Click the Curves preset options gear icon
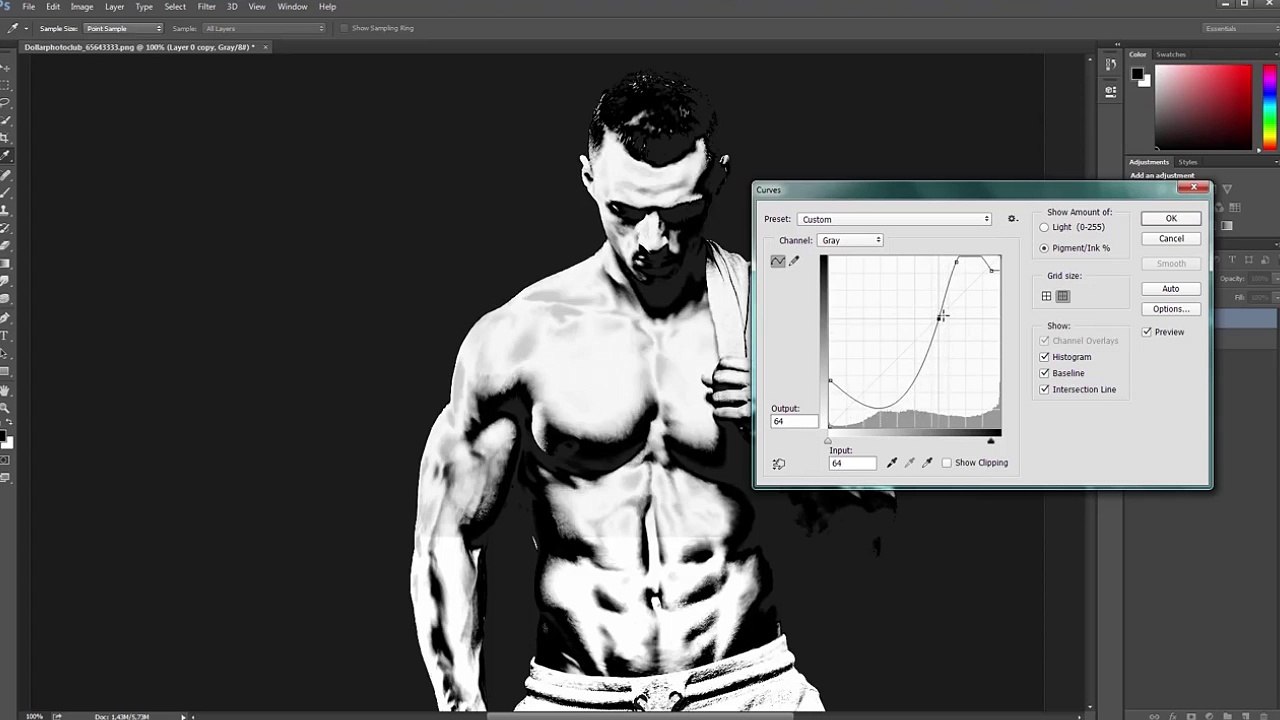Screen dimensions: 1280x720 point(1012,219)
